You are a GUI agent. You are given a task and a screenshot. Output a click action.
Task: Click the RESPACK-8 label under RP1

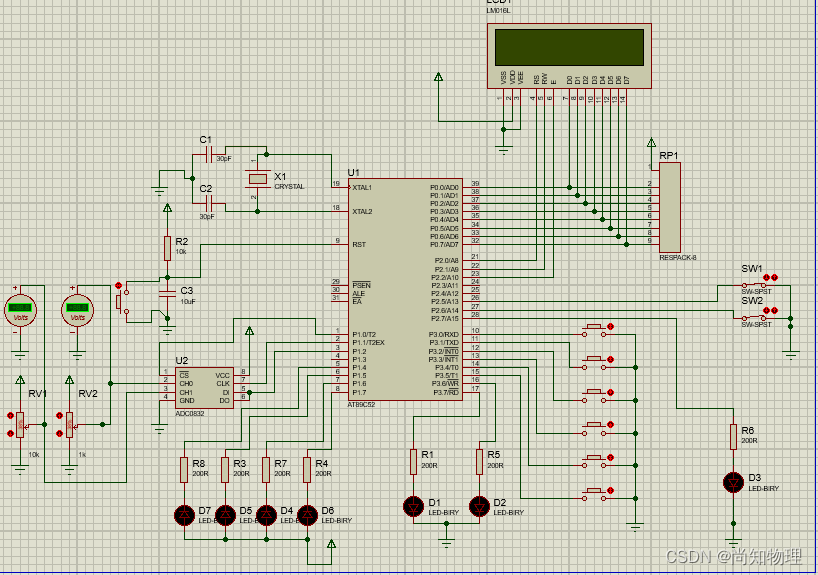678,258
